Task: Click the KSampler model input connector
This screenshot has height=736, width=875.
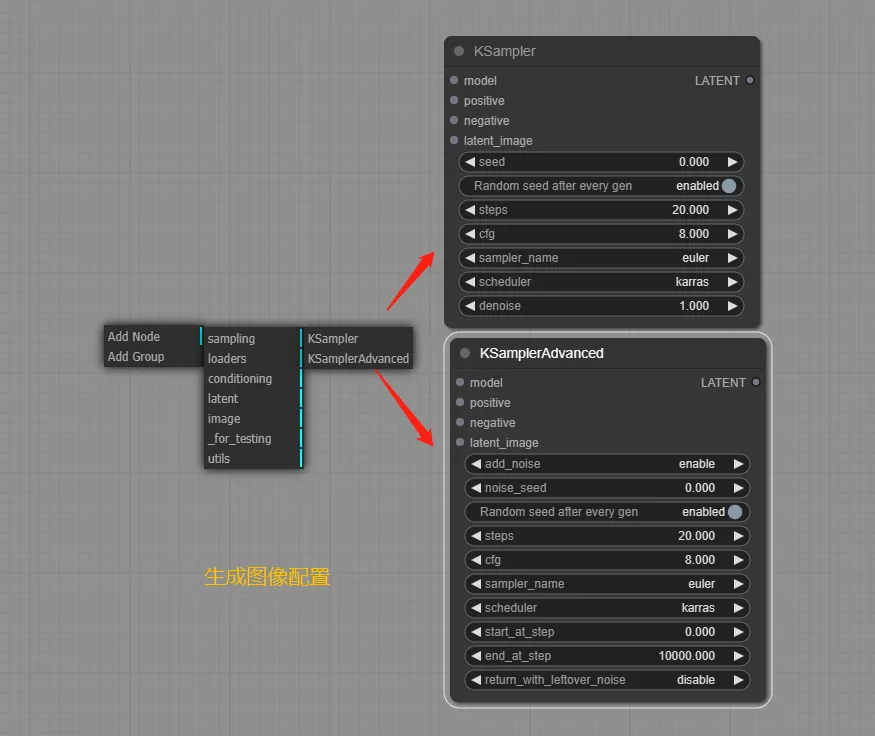Action: 454,80
